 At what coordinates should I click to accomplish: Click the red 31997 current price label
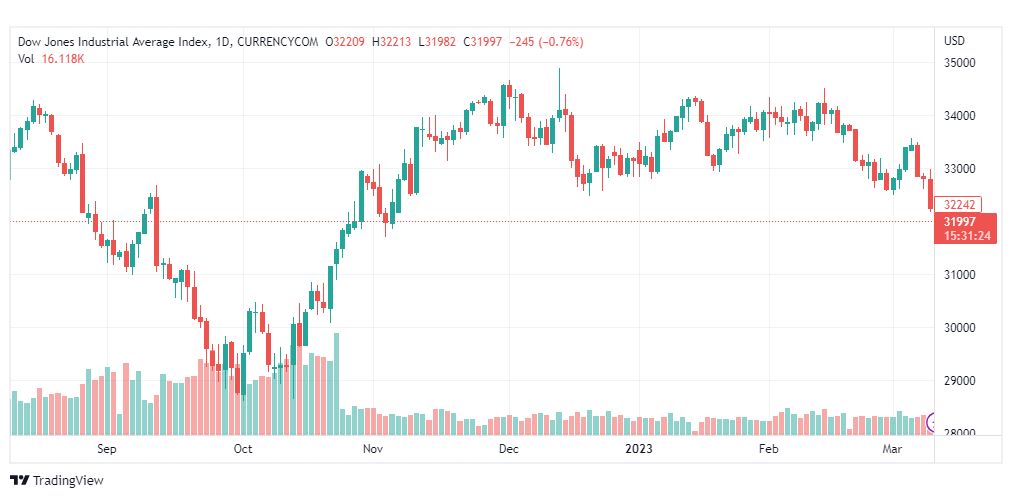pyautogui.click(x=959, y=221)
